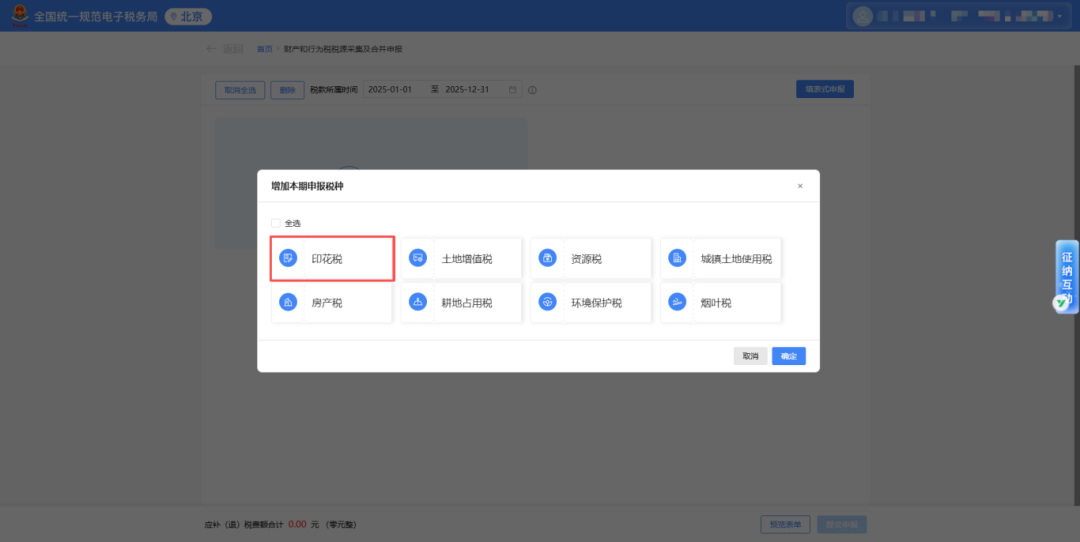The image size is (1080, 542).
Task: Expand the user account dropdown arrow
Action: click(x=1060, y=17)
